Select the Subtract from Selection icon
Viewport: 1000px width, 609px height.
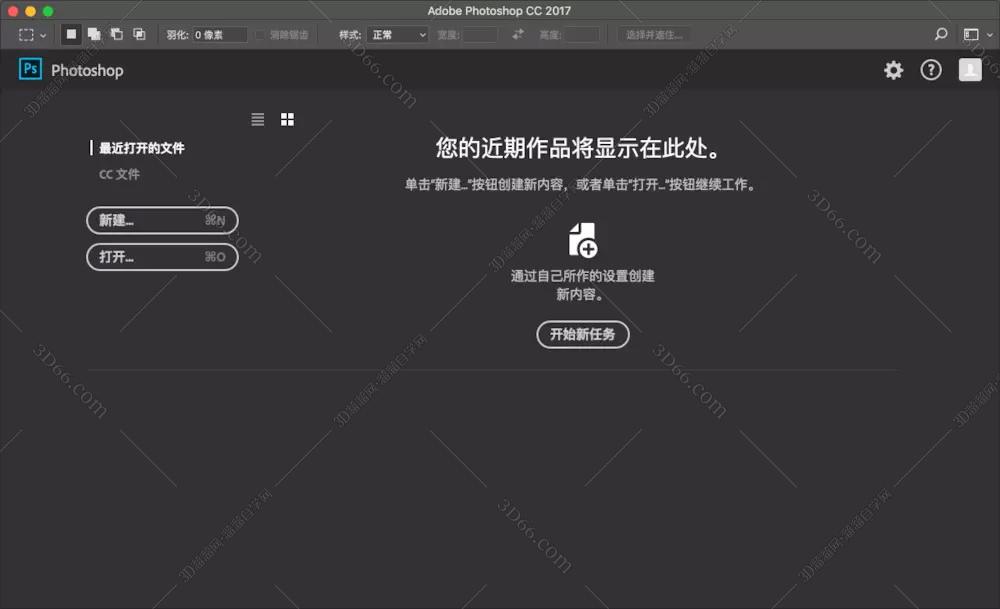click(x=116, y=34)
